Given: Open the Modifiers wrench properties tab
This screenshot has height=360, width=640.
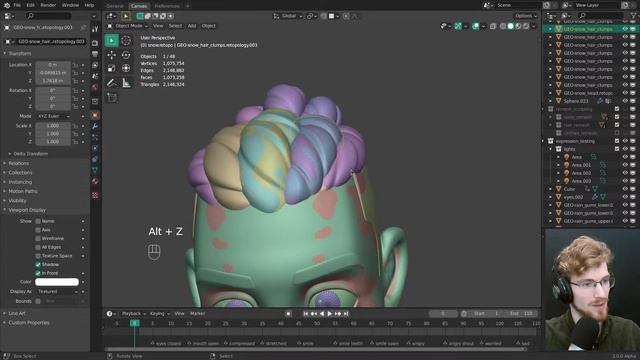Looking at the screenshot, I should click(x=95, y=126).
